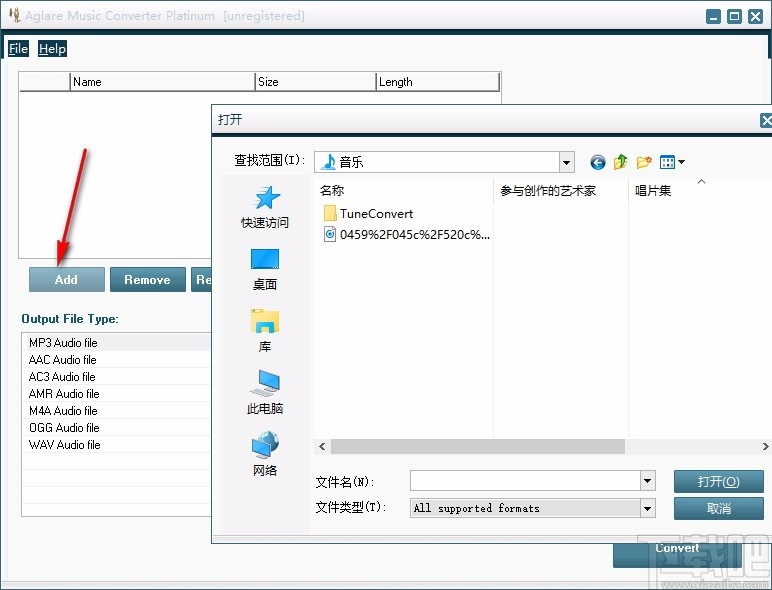
Task: Click the Name column header
Action: point(162,82)
